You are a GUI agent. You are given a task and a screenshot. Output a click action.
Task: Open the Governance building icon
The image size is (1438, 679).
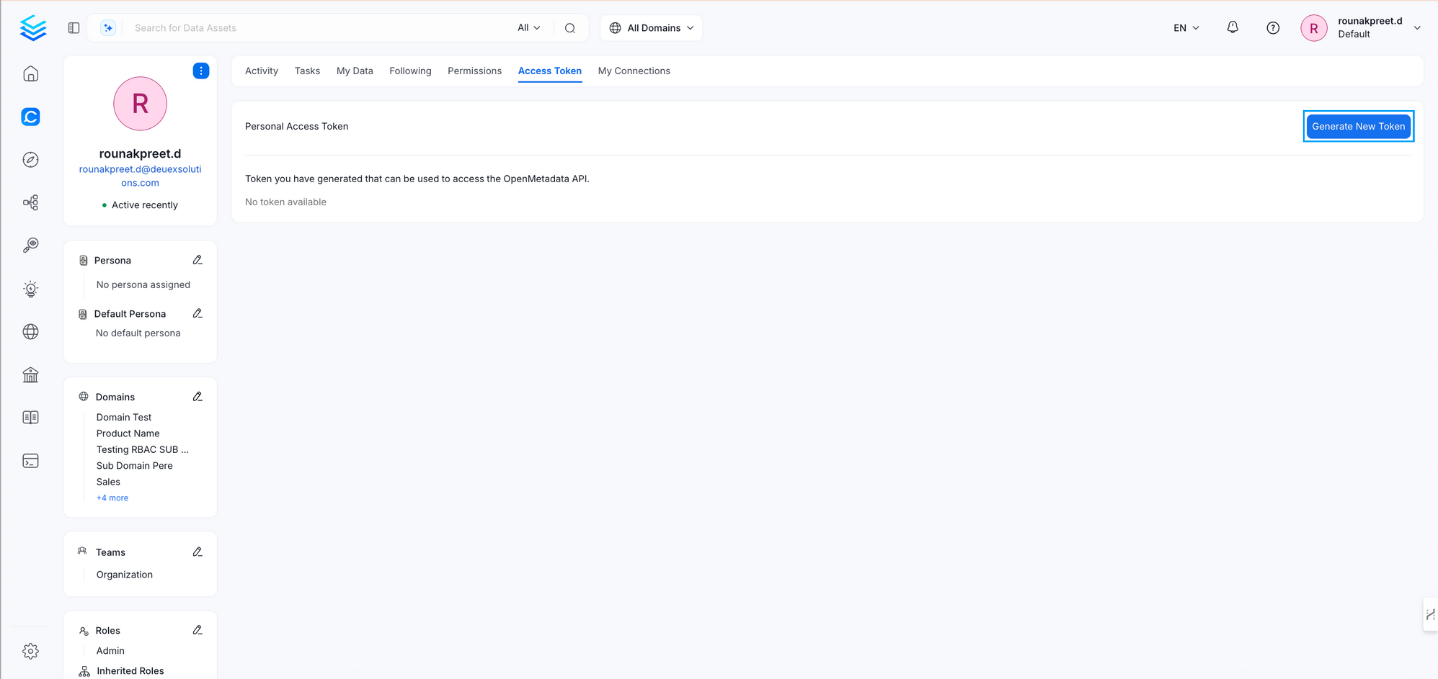[x=31, y=375]
